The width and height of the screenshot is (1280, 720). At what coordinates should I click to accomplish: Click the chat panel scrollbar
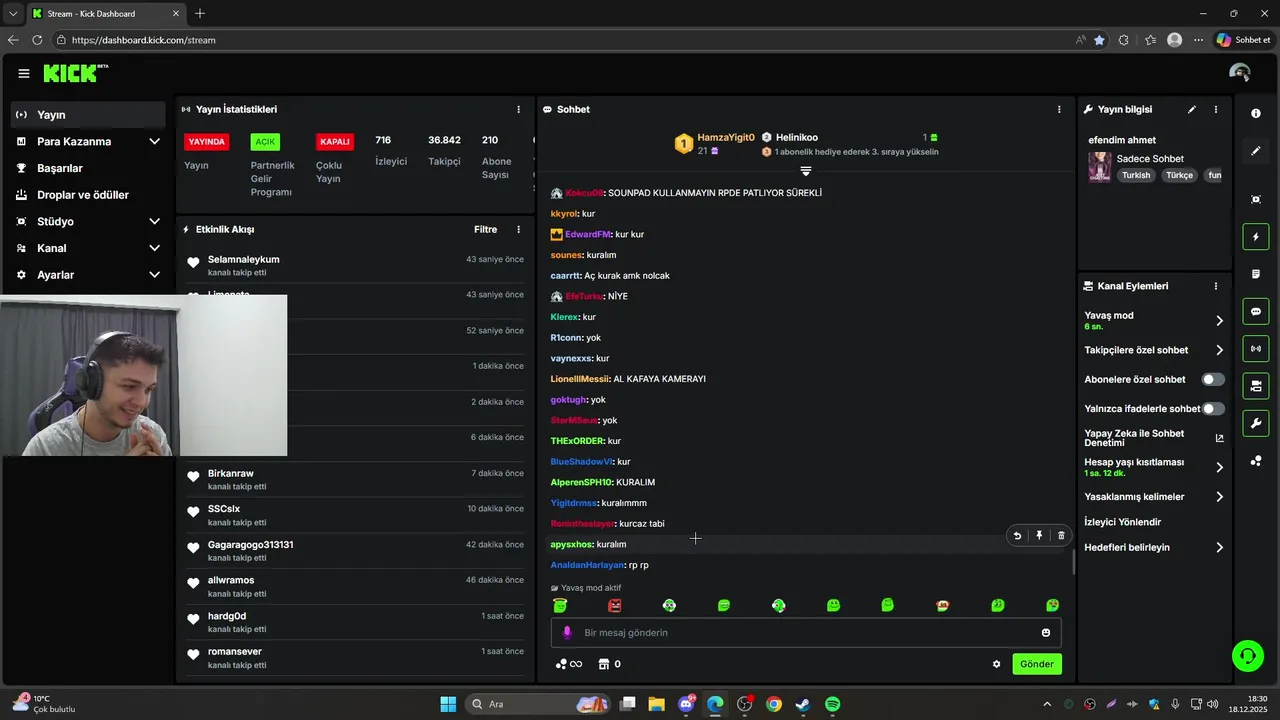click(x=1074, y=561)
